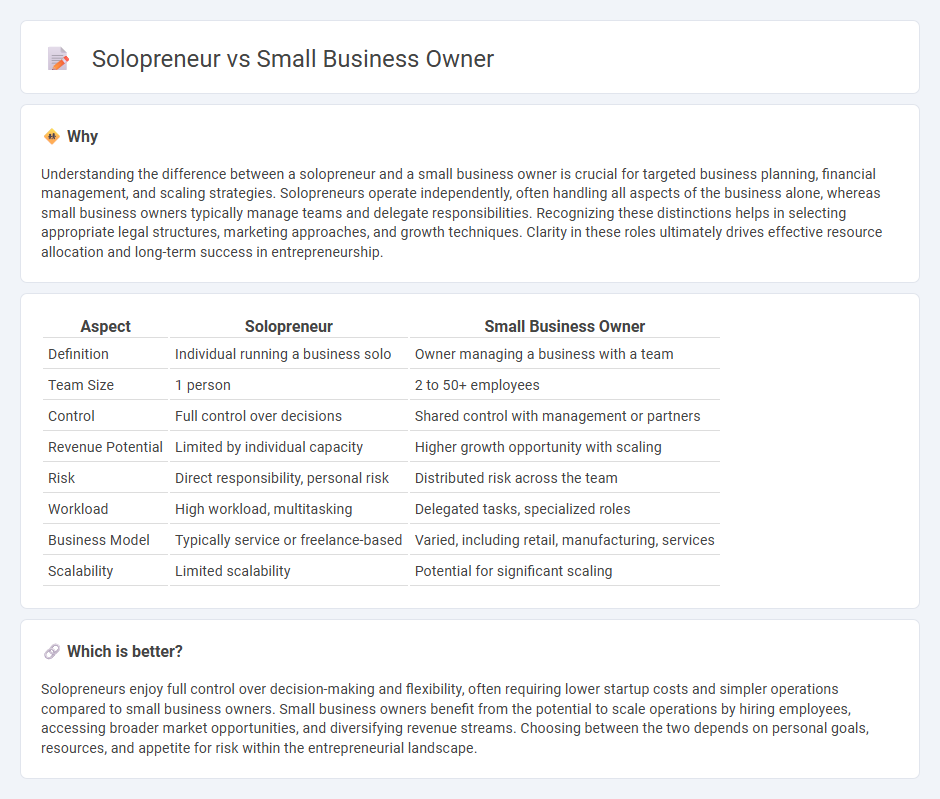This screenshot has height=799, width=940.
Task: Click the Why section heading
Action: (x=82, y=137)
